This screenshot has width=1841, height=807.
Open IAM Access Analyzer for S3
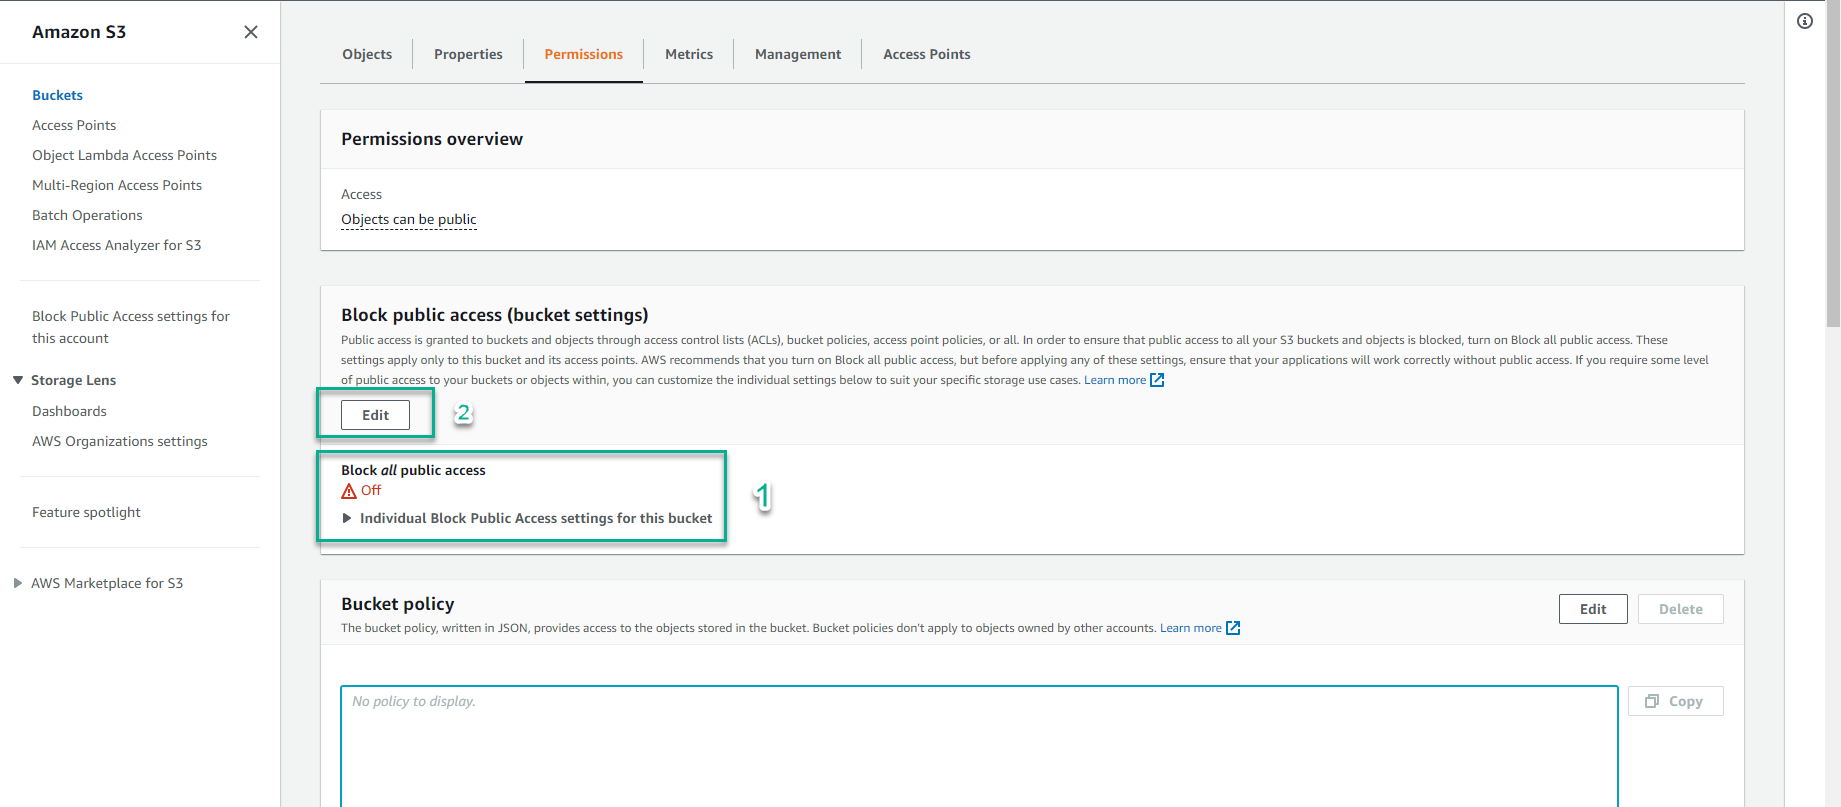coord(116,245)
